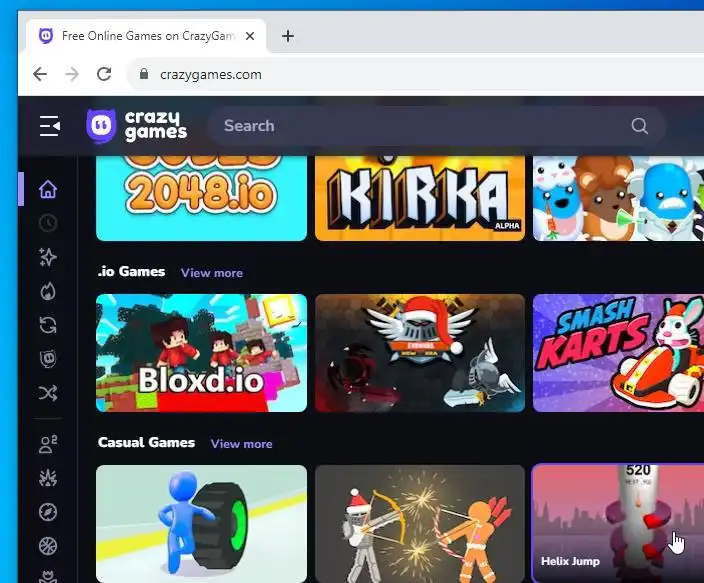
Task: Open the CrazyGames logo home link
Action: click(x=136, y=126)
